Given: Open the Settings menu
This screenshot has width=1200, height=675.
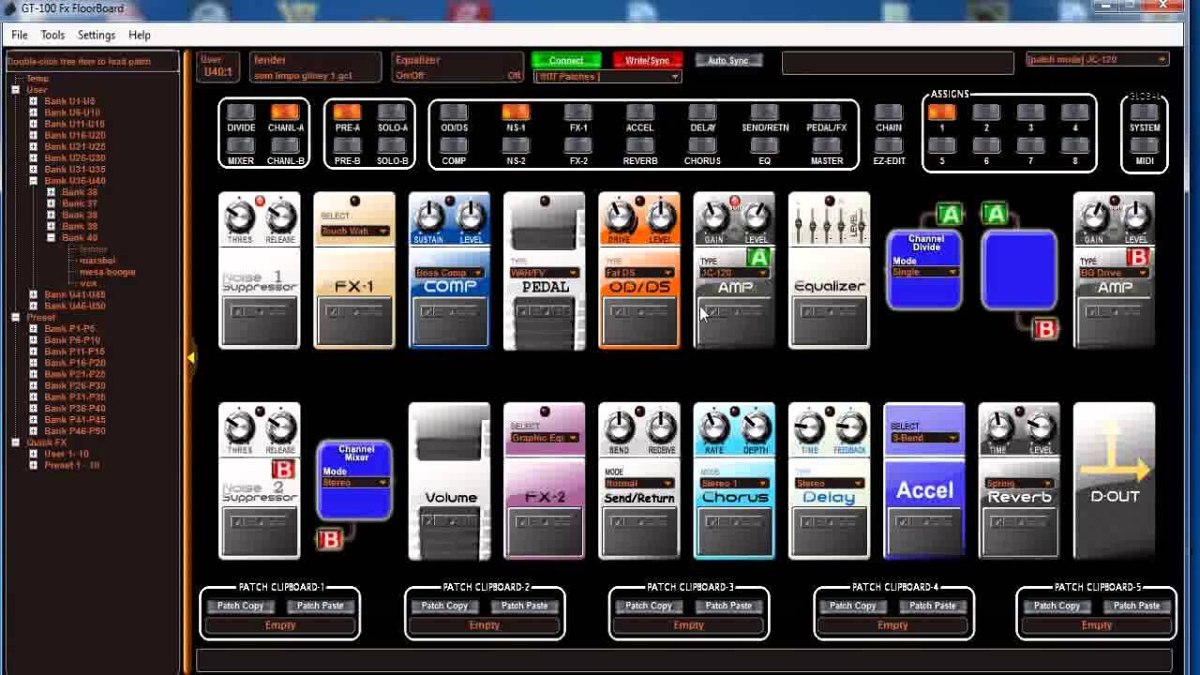Looking at the screenshot, I should click(97, 35).
